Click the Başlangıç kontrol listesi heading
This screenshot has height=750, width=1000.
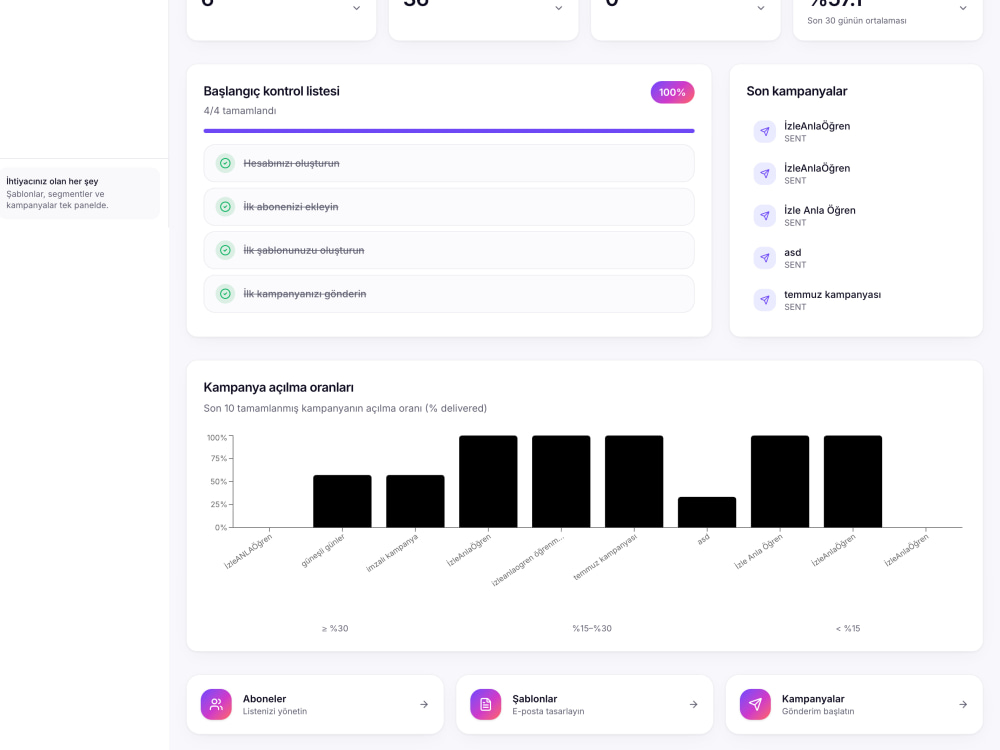[x=272, y=91]
